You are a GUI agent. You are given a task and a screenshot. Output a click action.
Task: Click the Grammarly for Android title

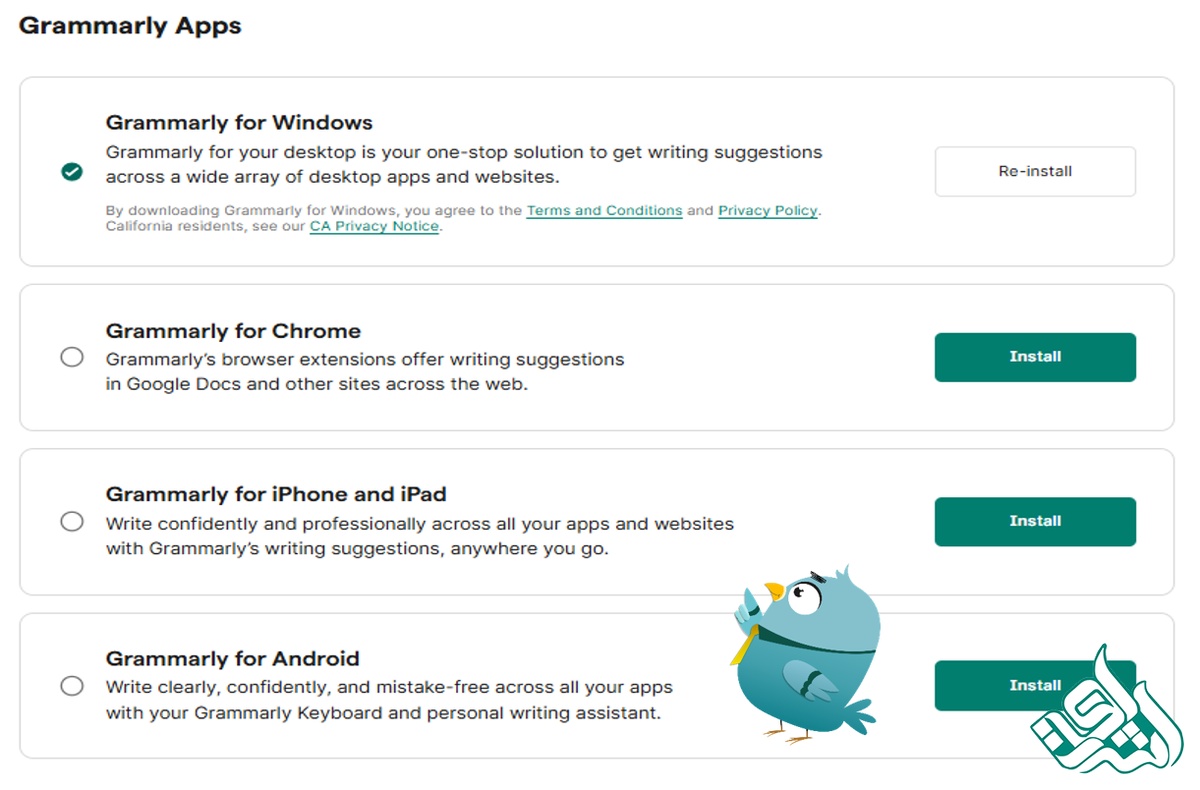232,659
